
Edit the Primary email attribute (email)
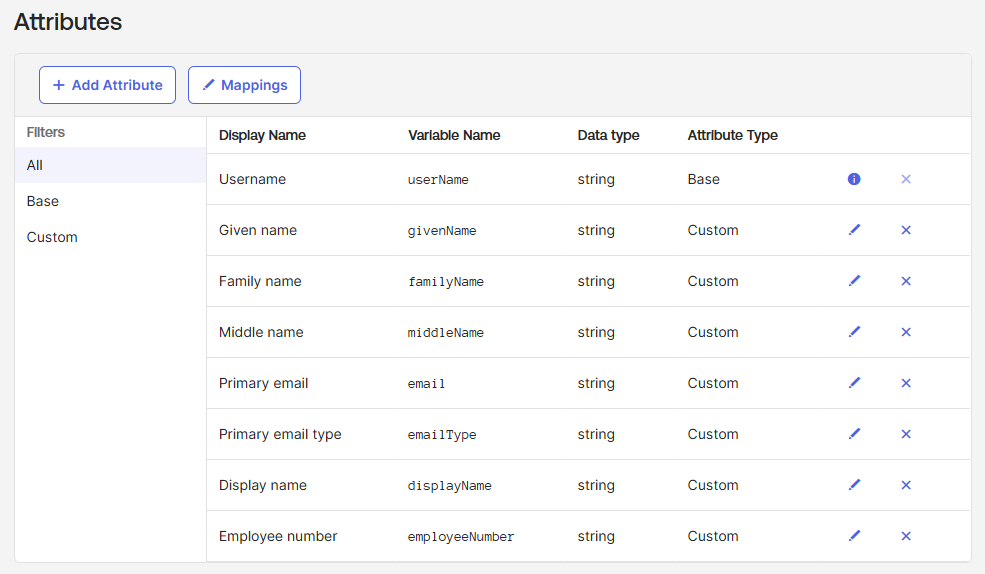(854, 382)
